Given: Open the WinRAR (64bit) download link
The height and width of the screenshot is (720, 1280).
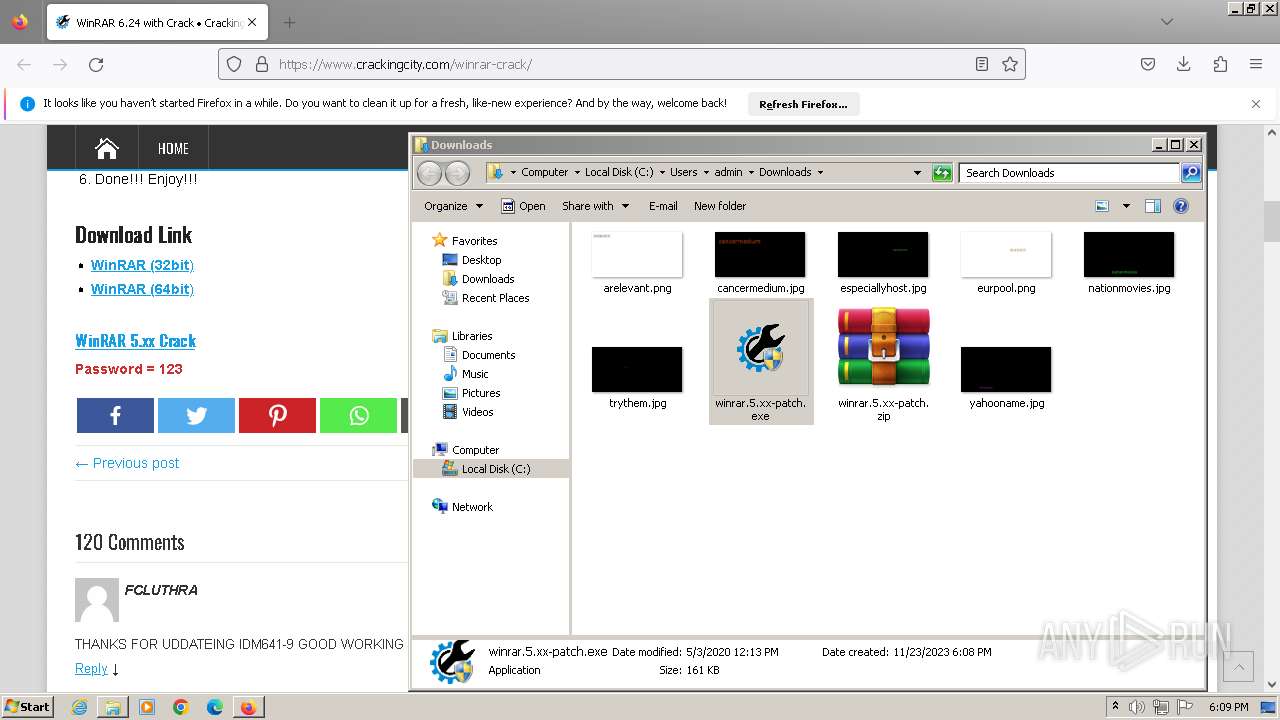Looking at the screenshot, I should pyautogui.click(x=142, y=289).
